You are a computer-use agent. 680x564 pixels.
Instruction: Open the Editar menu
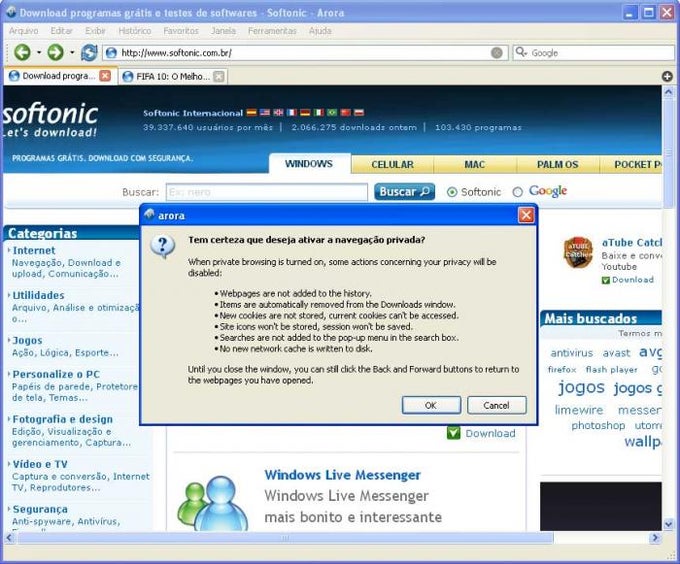[x=62, y=31]
